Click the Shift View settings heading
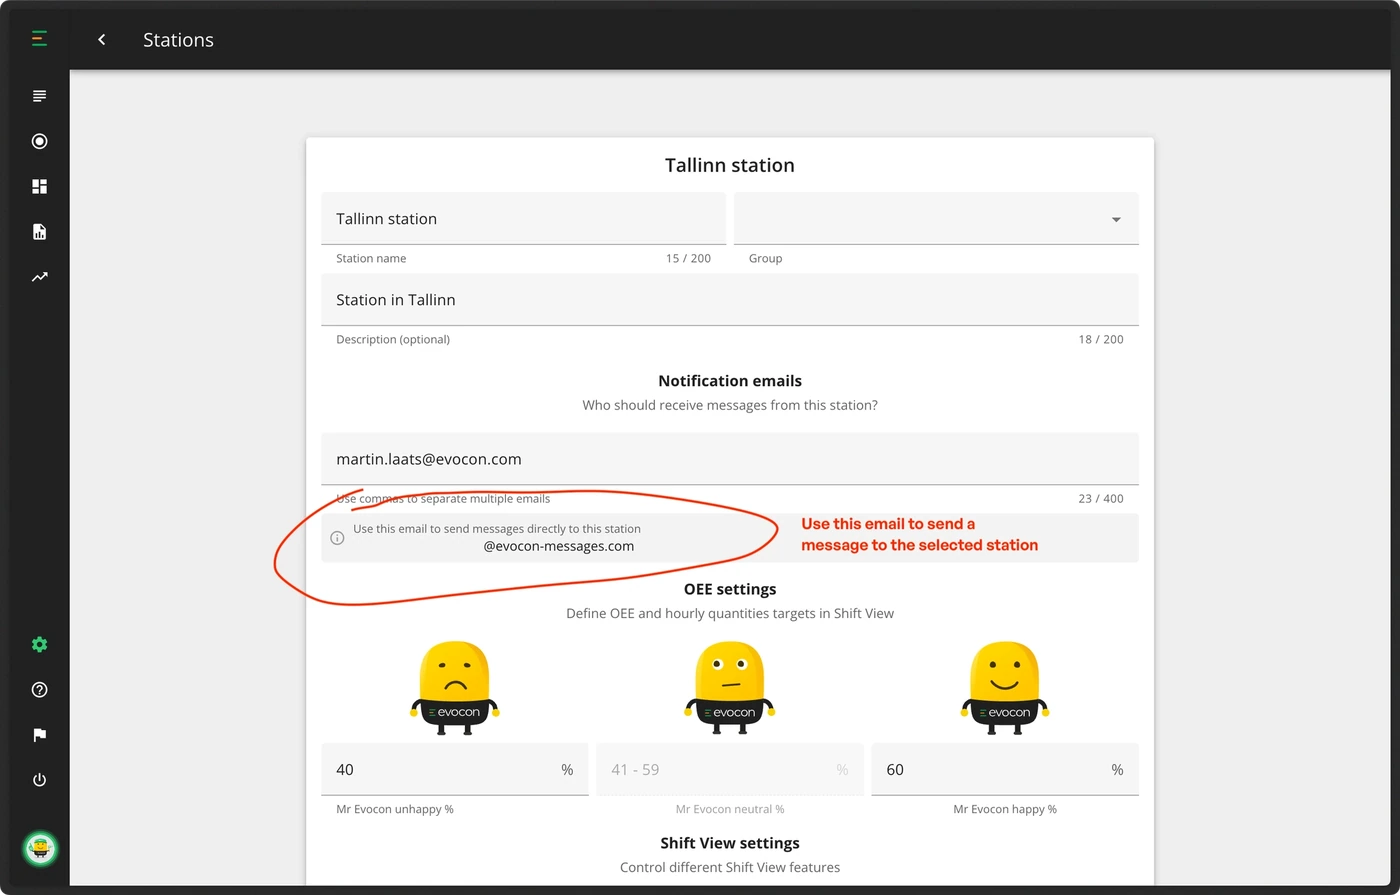This screenshot has height=895, width=1400. point(730,843)
